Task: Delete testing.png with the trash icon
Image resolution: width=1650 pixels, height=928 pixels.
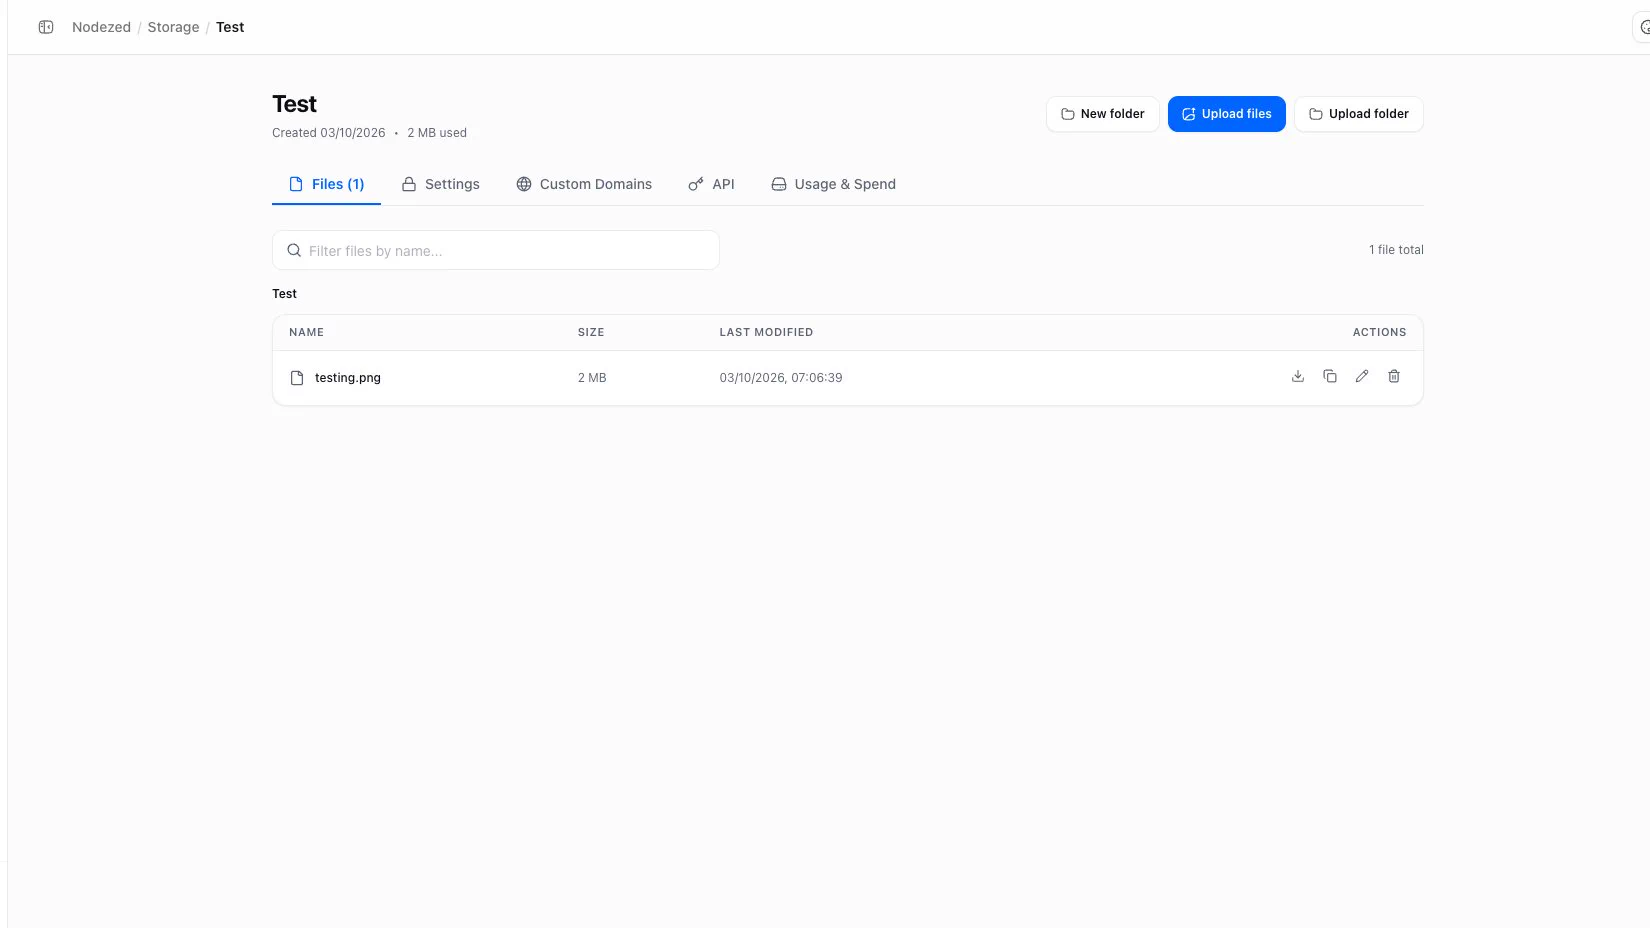Action: [1394, 376]
